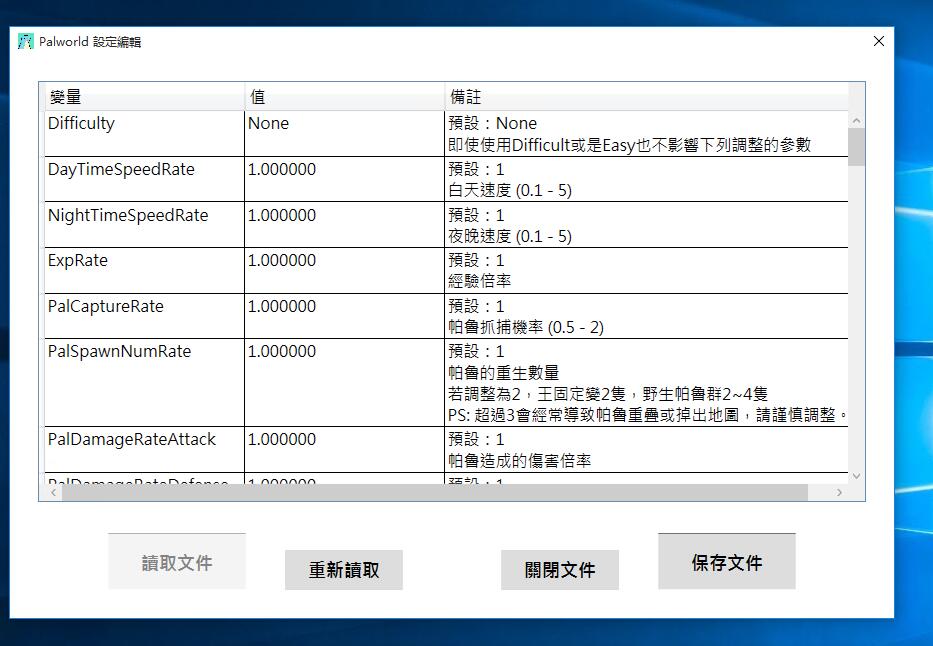
Task: Select the Difficulty variable cell
Action: pos(145,134)
